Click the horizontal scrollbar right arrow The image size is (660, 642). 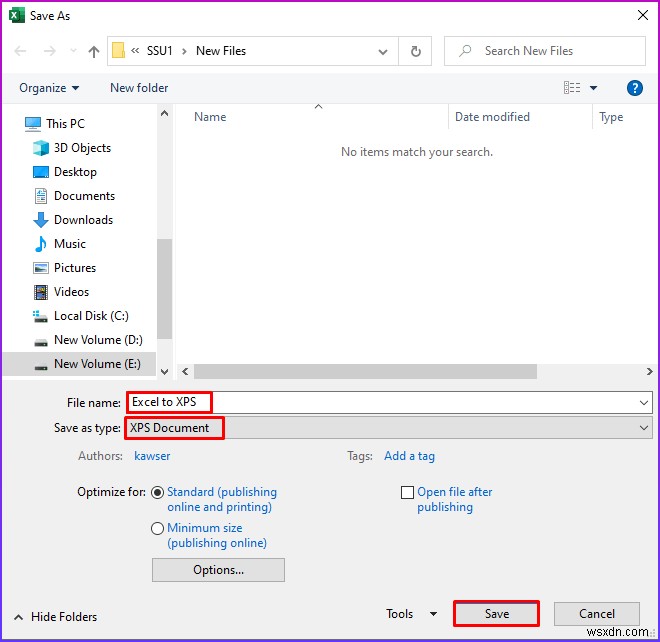tap(649, 372)
